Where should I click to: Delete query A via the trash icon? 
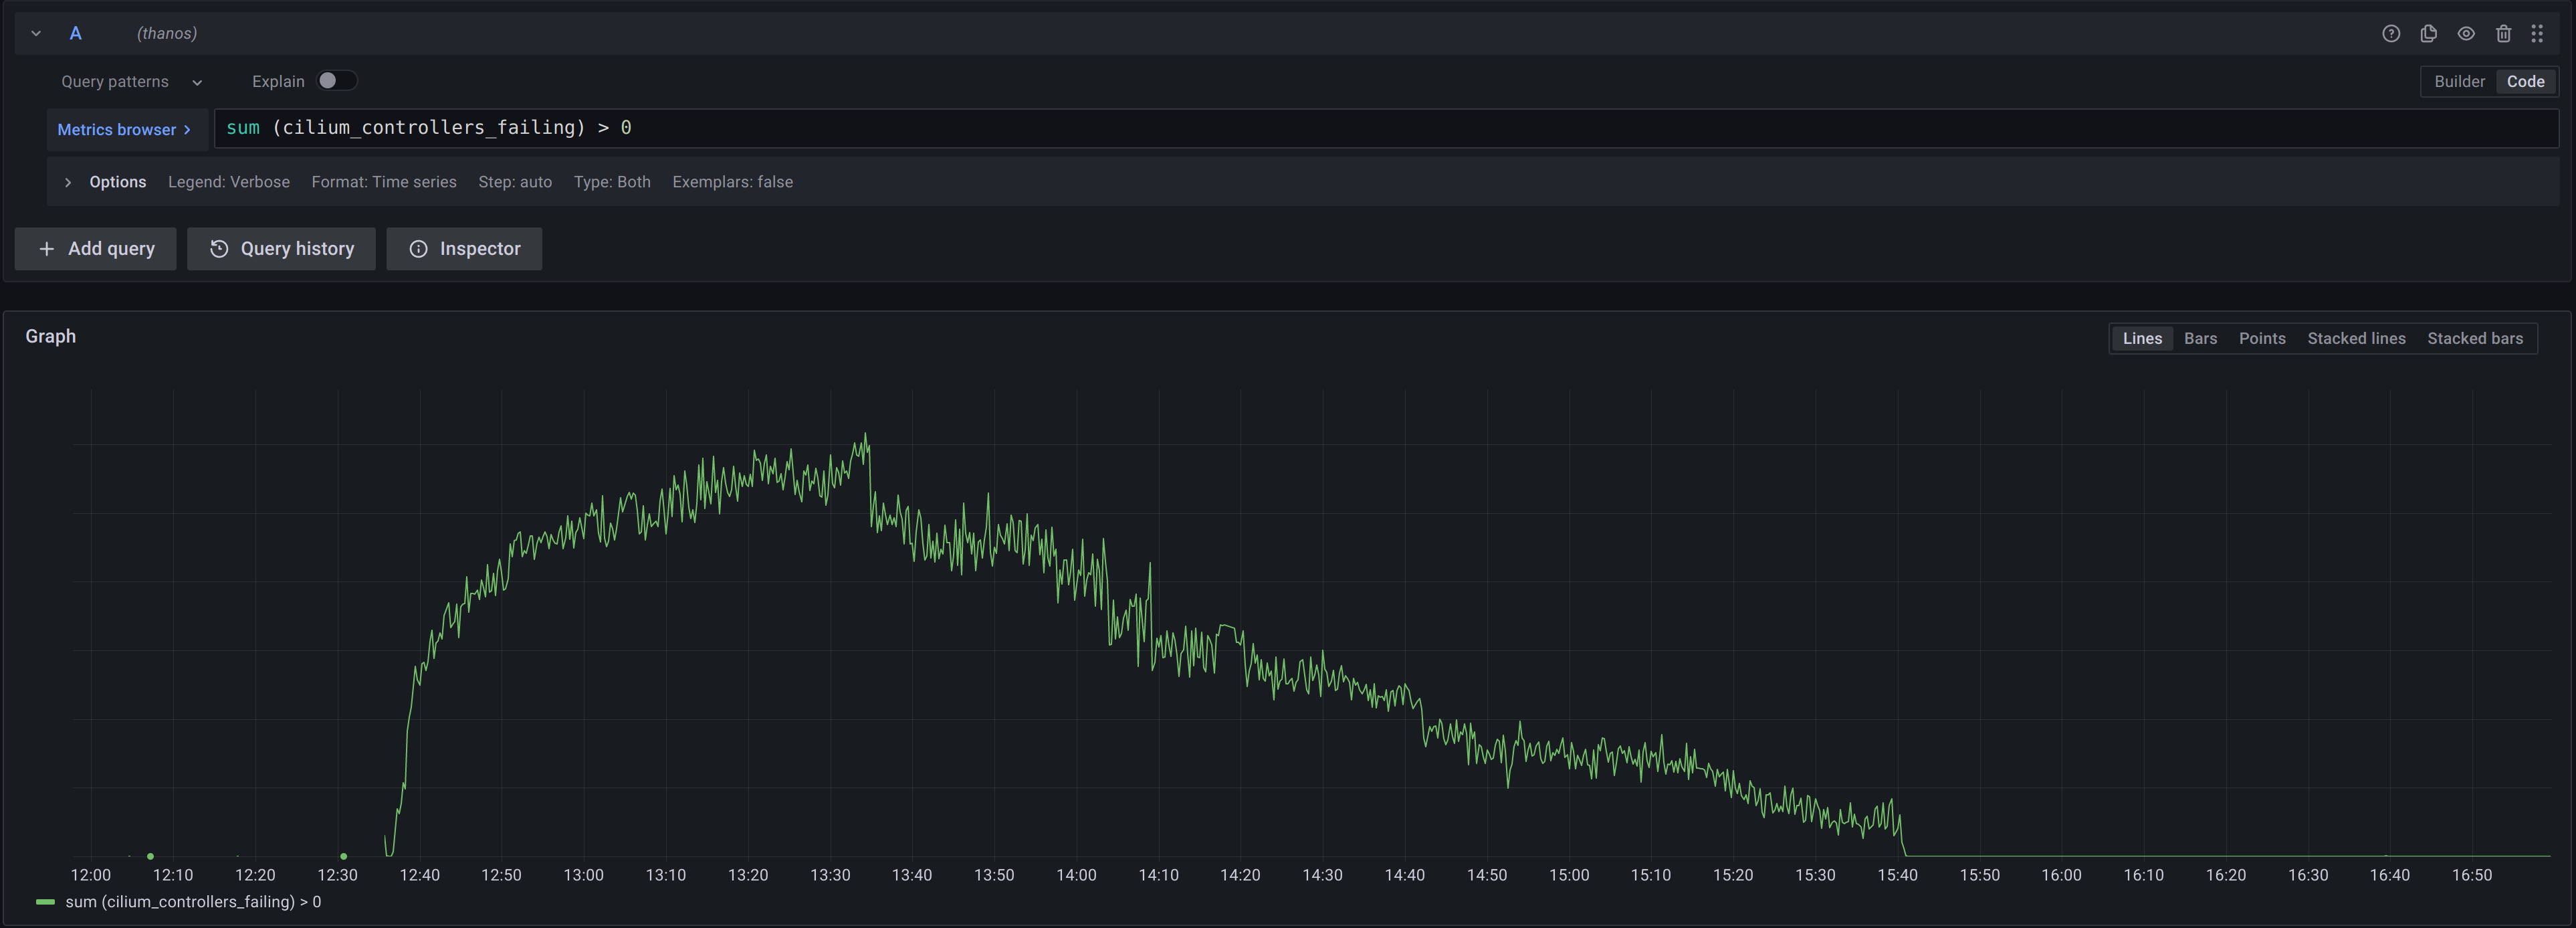(2503, 33)
